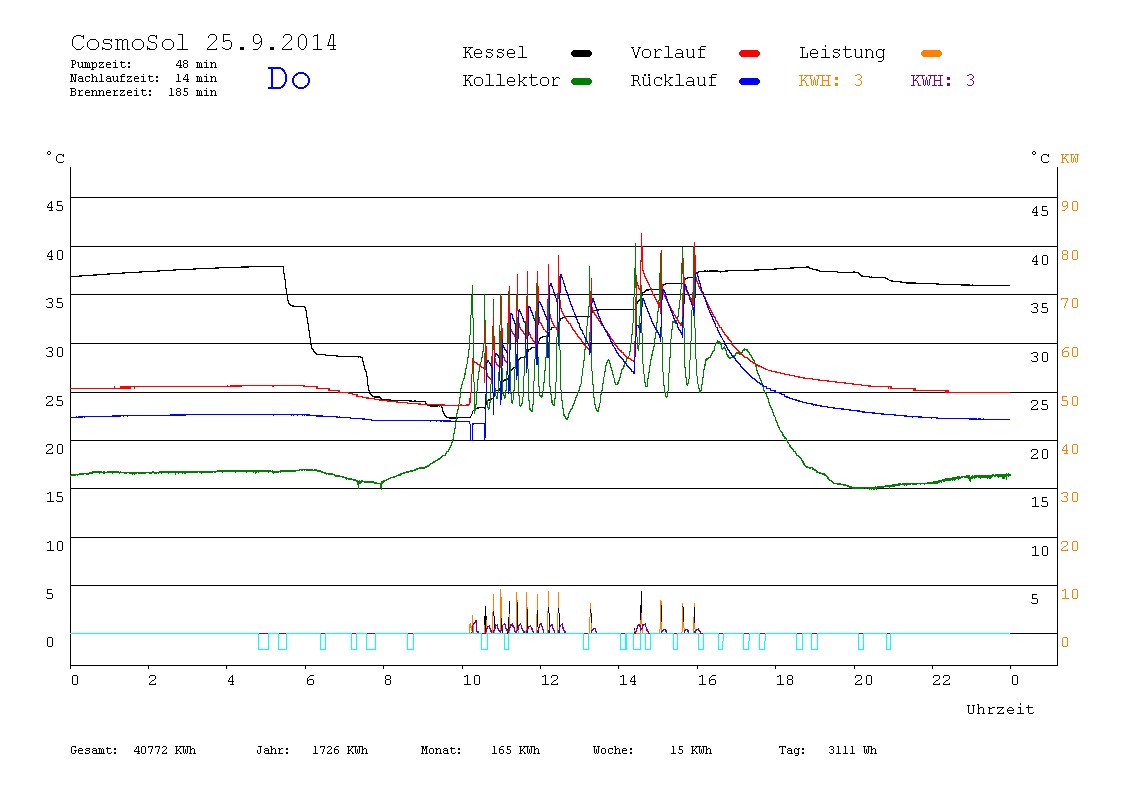
Task: Click the left axis 20 °C value
Action: 55,449
